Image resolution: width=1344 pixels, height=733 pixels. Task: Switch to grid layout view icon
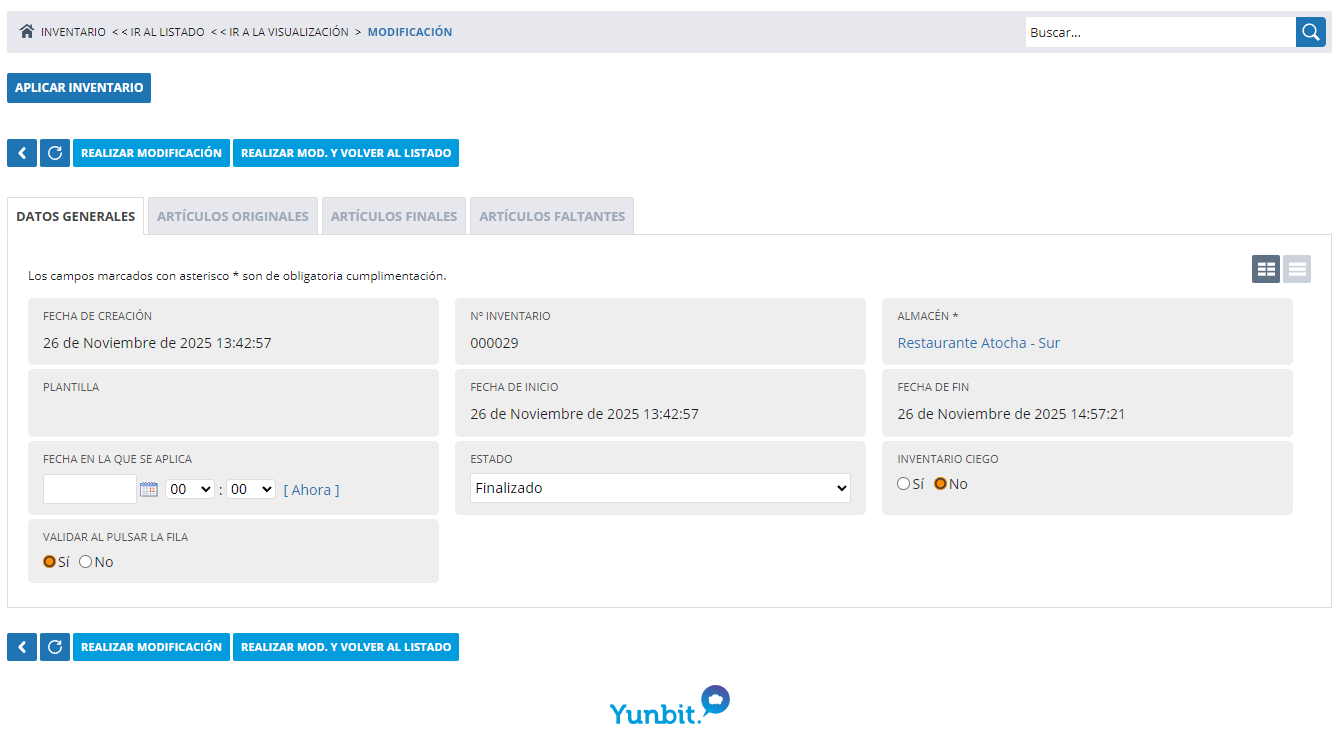1266,269
